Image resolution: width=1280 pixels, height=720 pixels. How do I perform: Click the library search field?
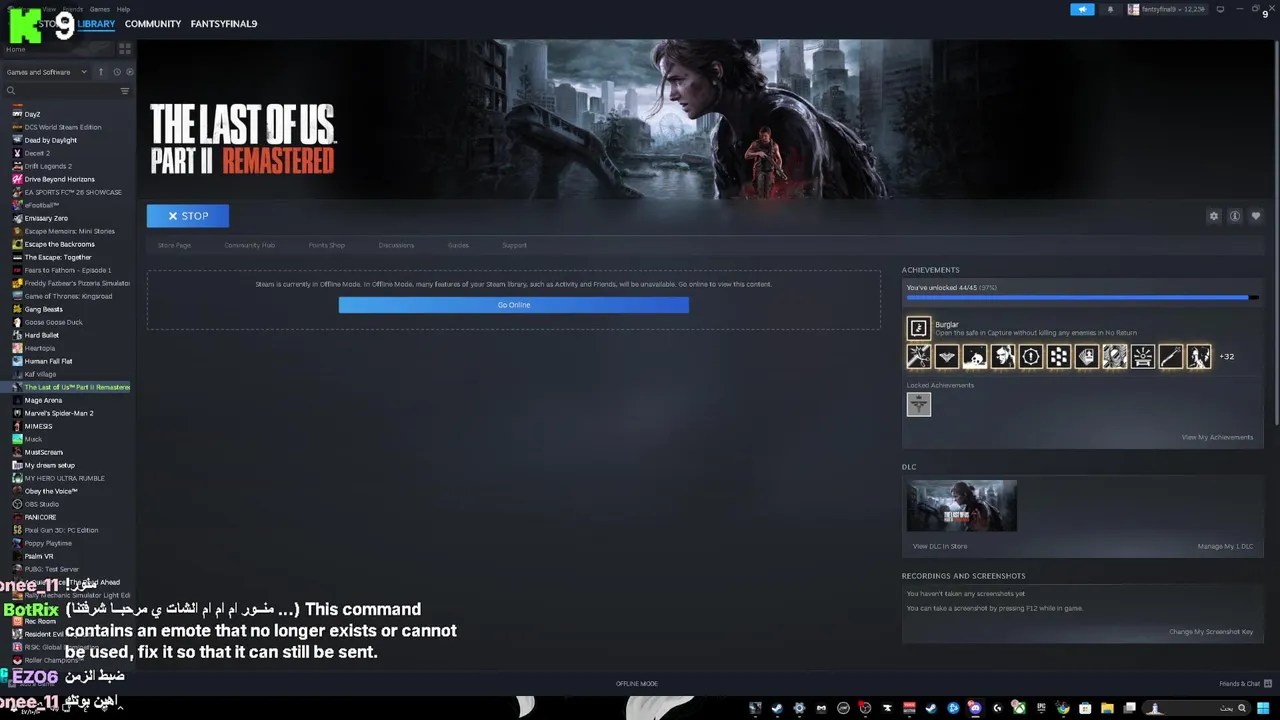click(60, 91)
